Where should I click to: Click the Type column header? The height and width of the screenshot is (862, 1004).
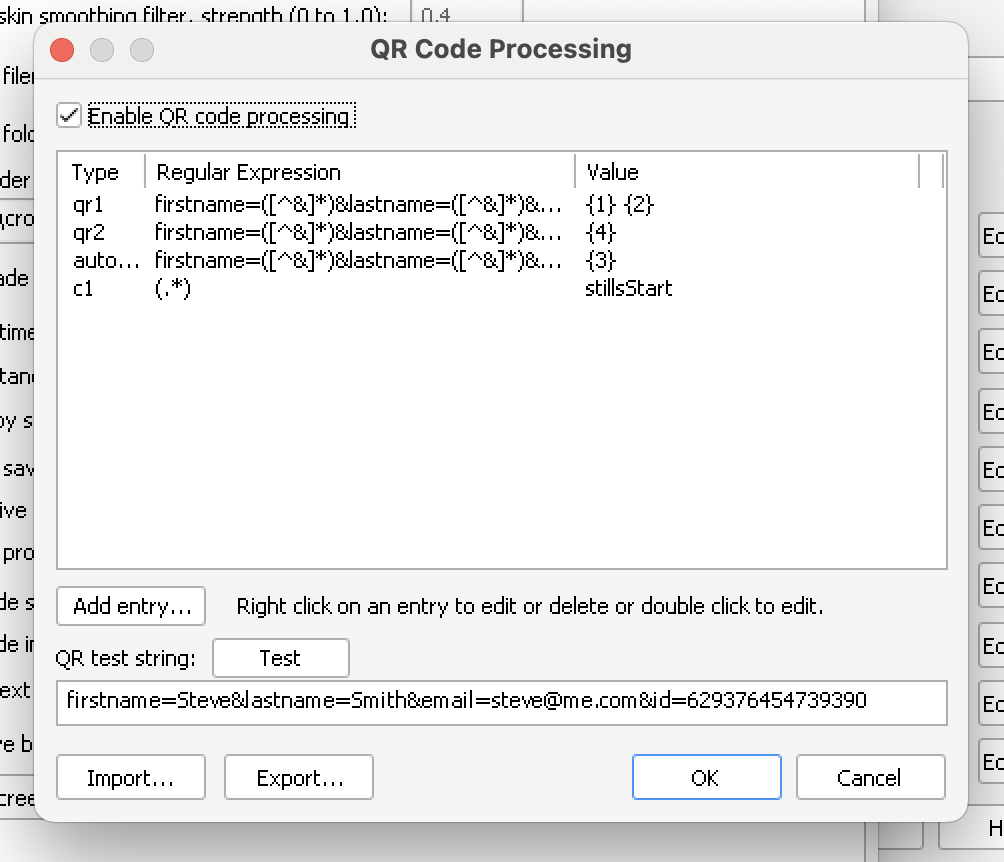(96, 173)
